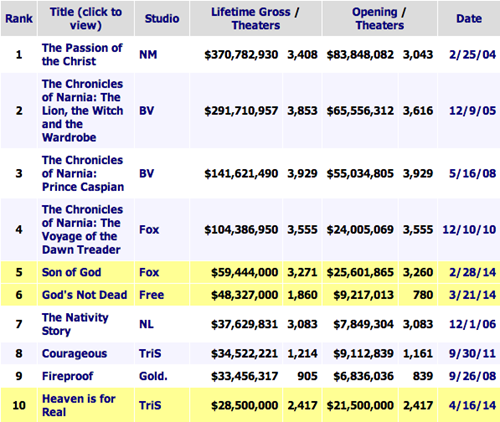Select theater count 1,860
500x422 pixels.
click(302, 295)
